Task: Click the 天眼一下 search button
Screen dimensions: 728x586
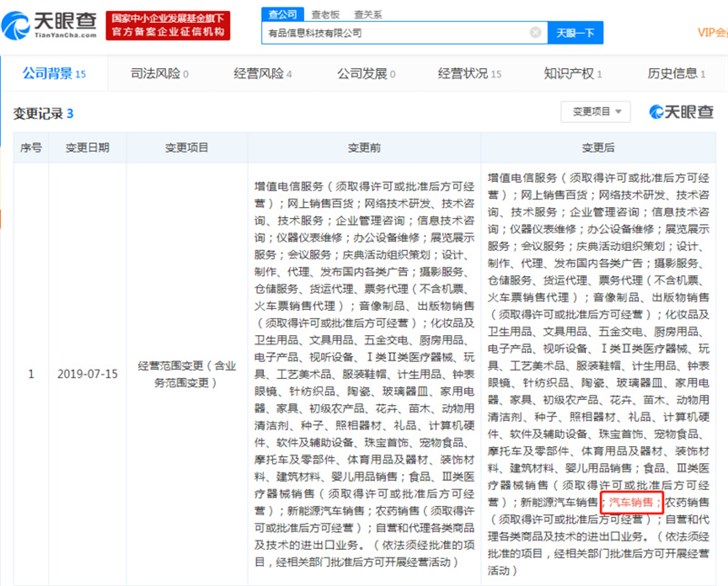Action: coord(575,33)
